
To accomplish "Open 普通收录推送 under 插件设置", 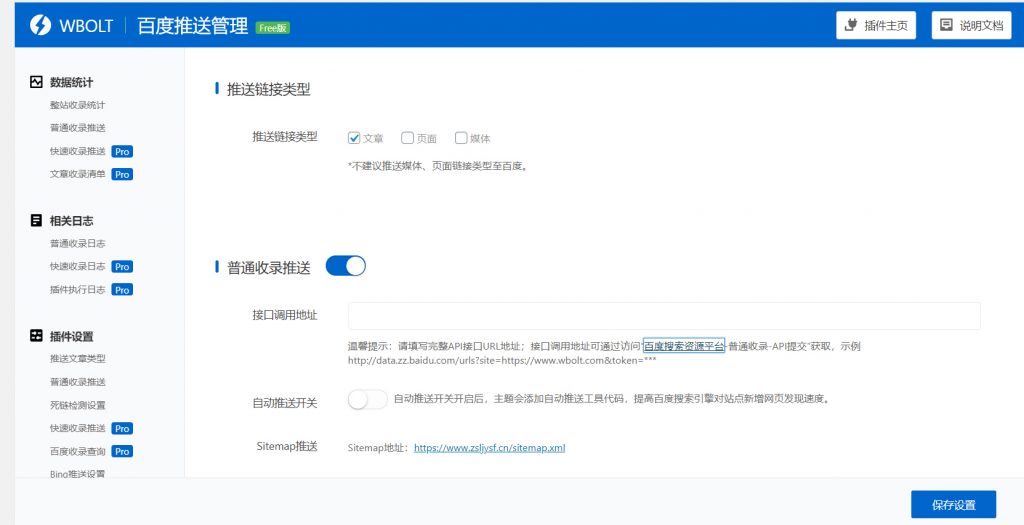I will 77,382.
